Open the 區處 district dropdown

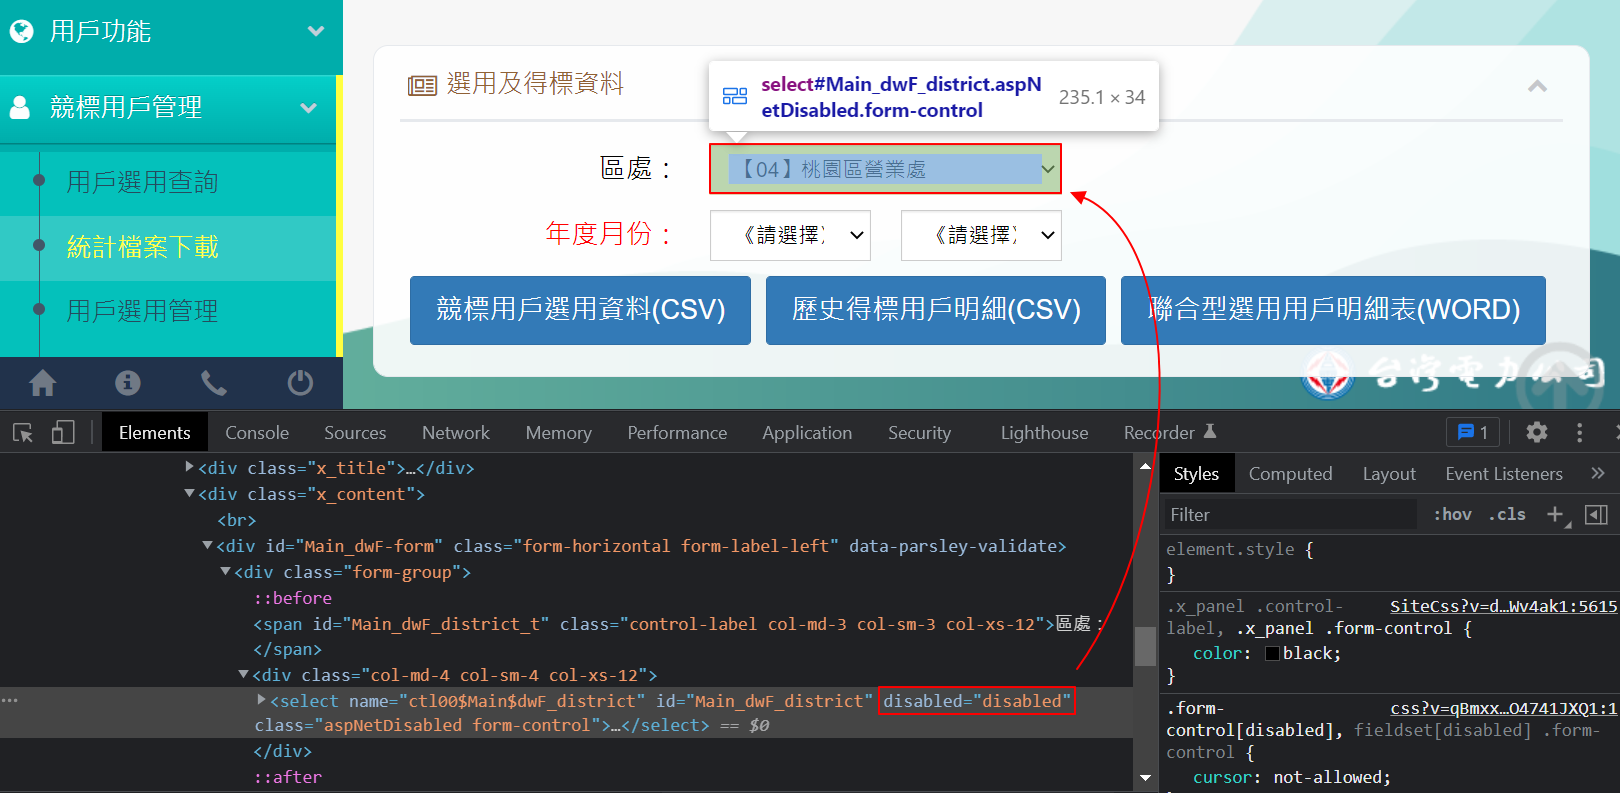(885, 169)
